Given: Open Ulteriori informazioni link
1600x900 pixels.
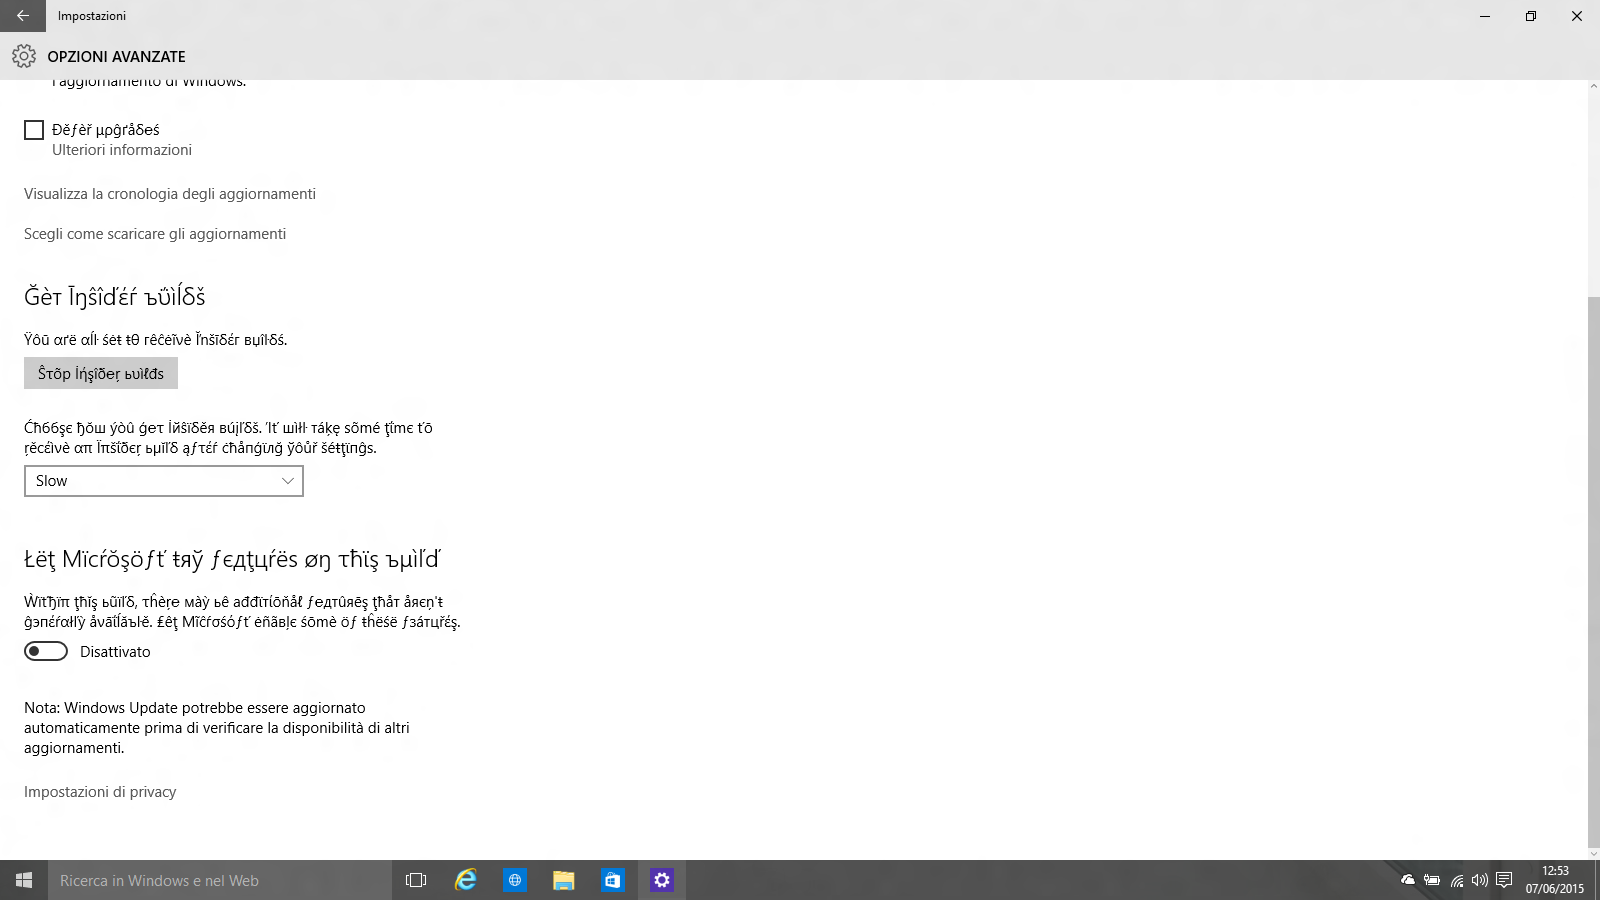Looking at the screenshot, I should (x=122, y=150).
